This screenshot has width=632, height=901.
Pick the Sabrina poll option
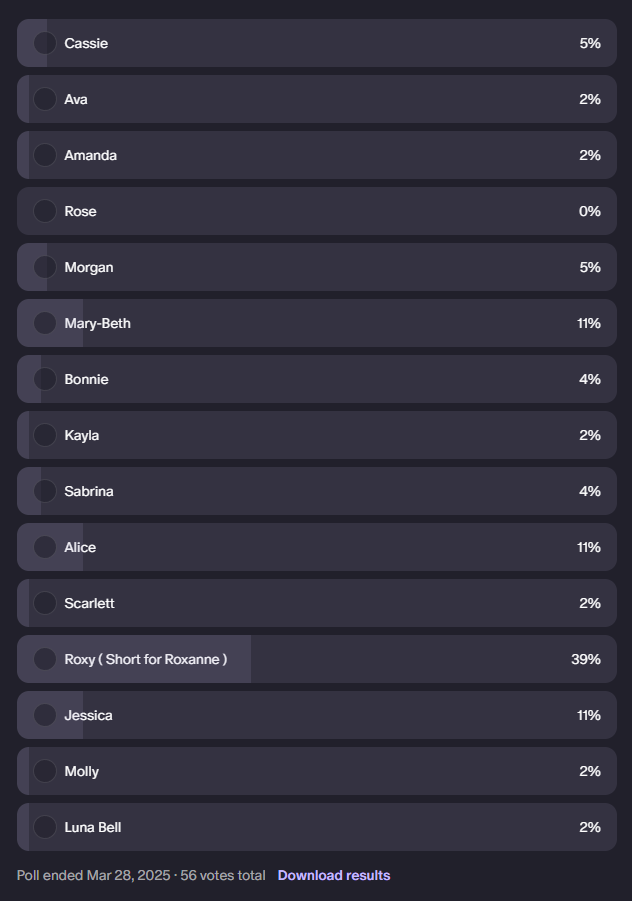(45, 491)
